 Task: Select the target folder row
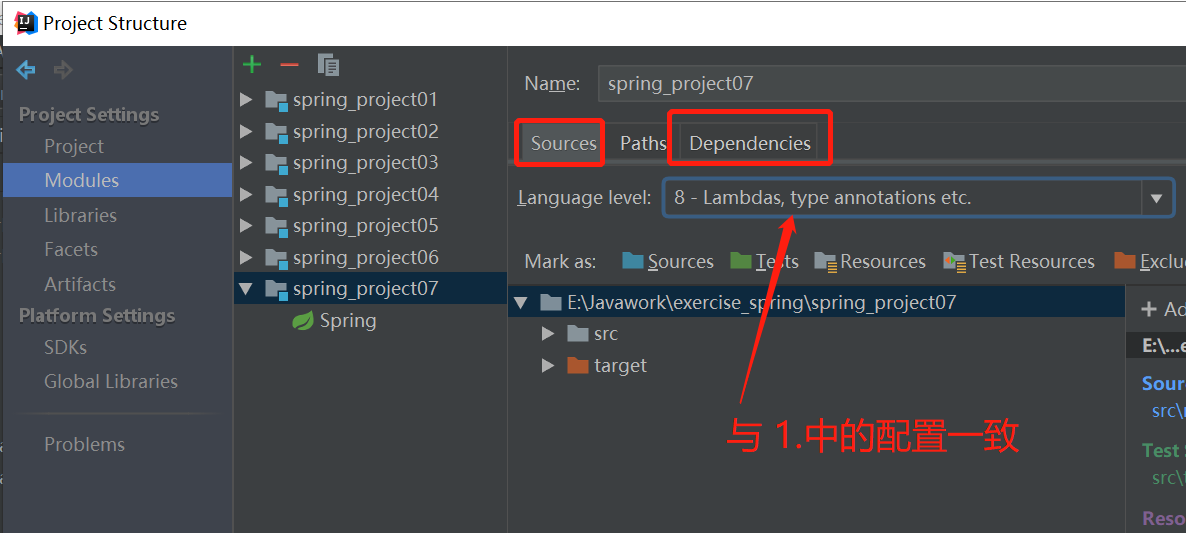tap(619, 365)
